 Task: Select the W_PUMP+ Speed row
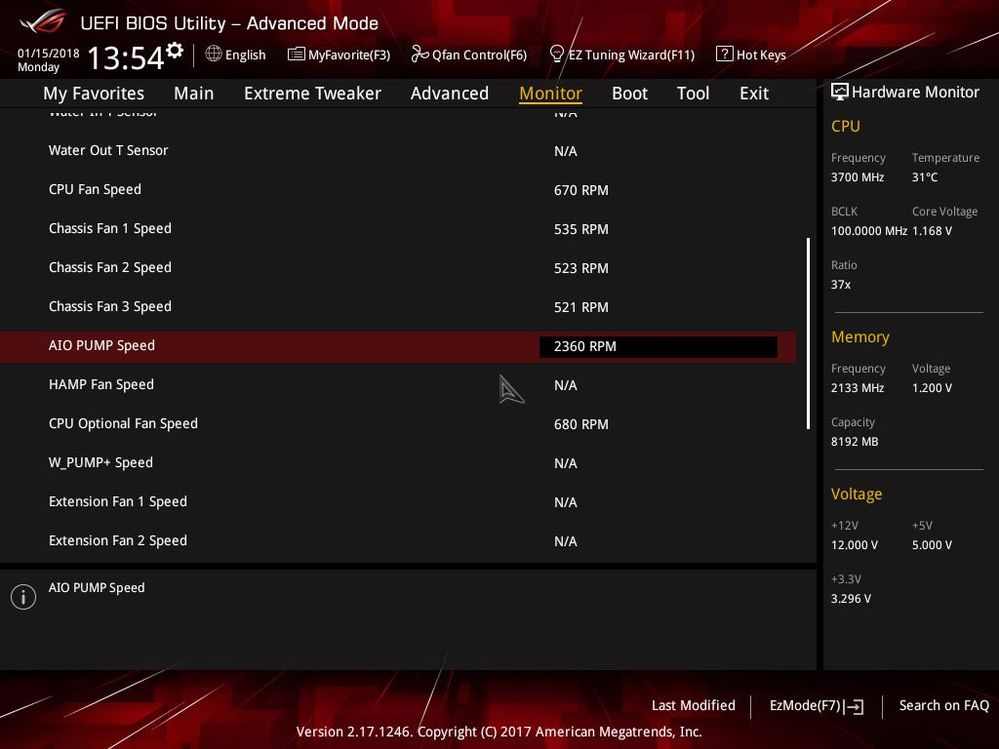point(398,463)
